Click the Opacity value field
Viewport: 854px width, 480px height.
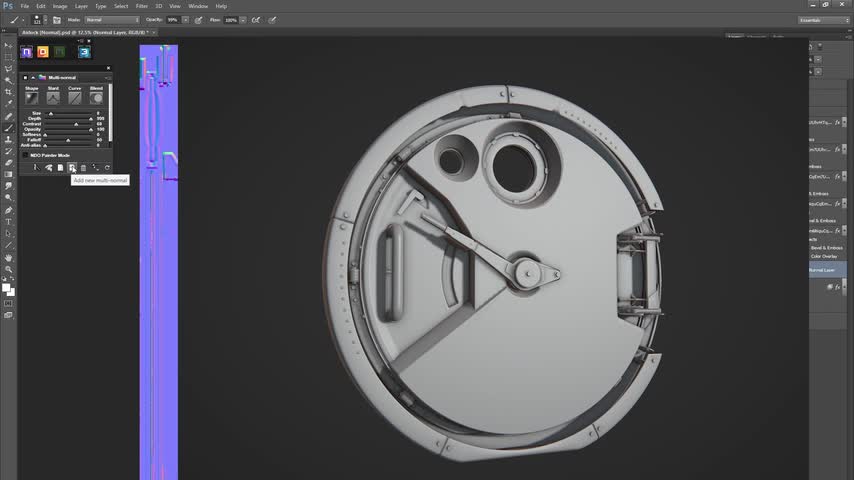click(173, 20)
